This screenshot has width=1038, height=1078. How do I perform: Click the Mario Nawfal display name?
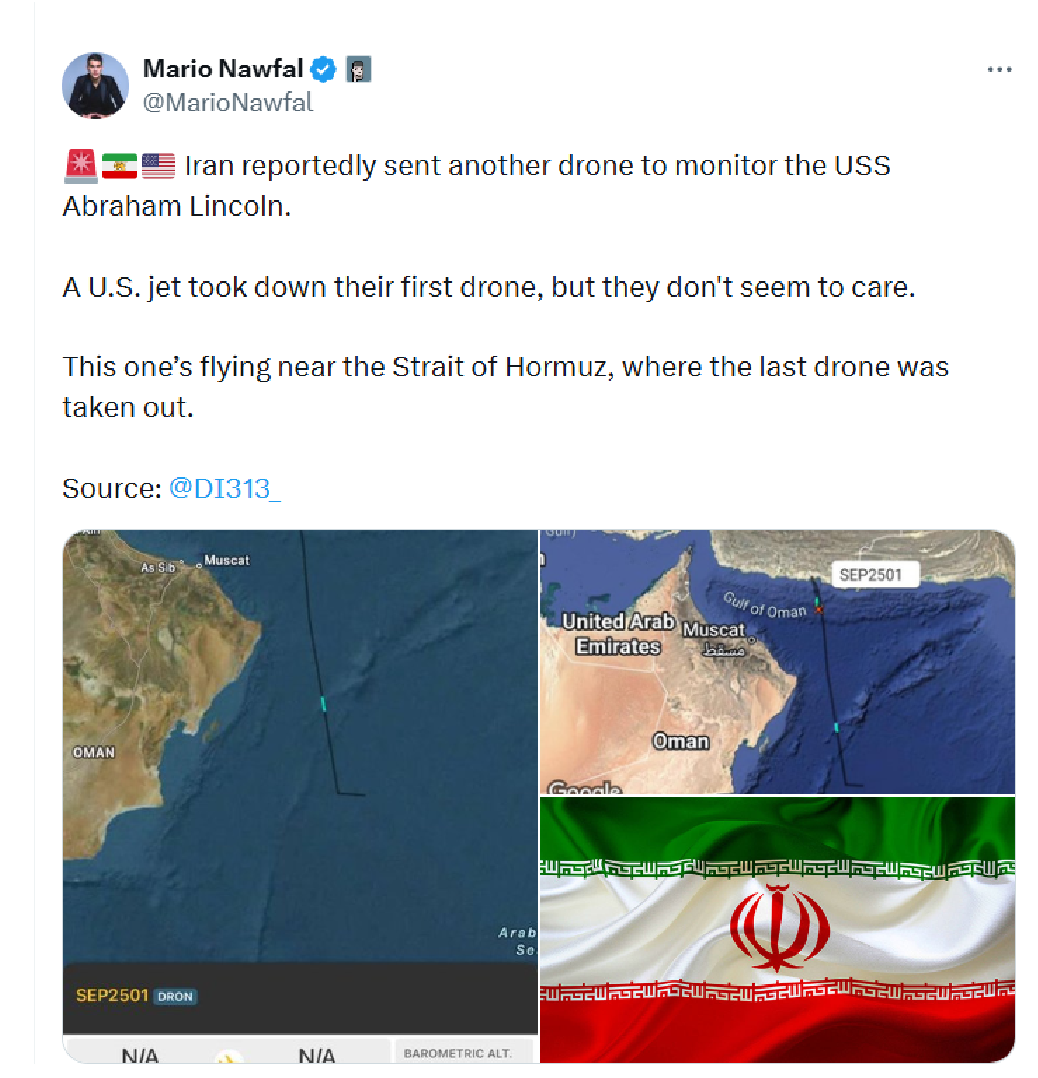(222, 69)
